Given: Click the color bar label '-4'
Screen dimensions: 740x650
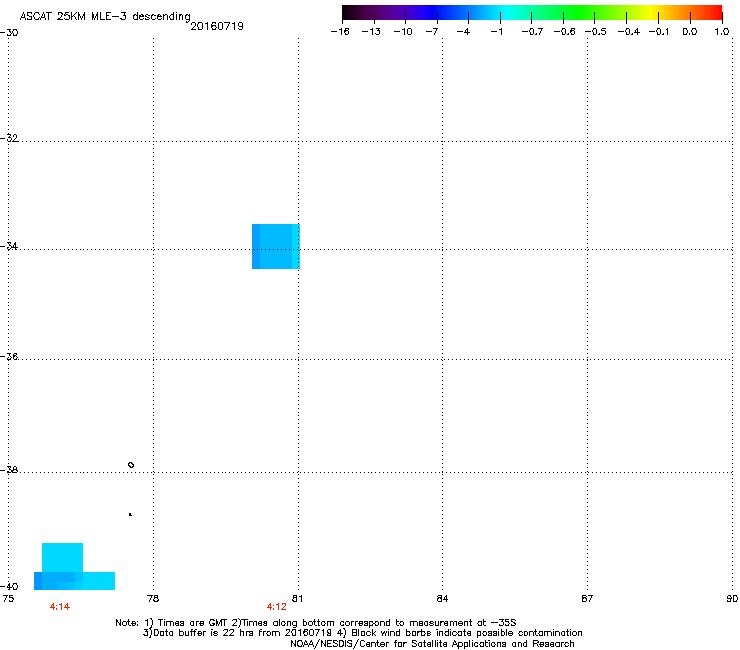Looking at the screenshot, I should [463, 32].
